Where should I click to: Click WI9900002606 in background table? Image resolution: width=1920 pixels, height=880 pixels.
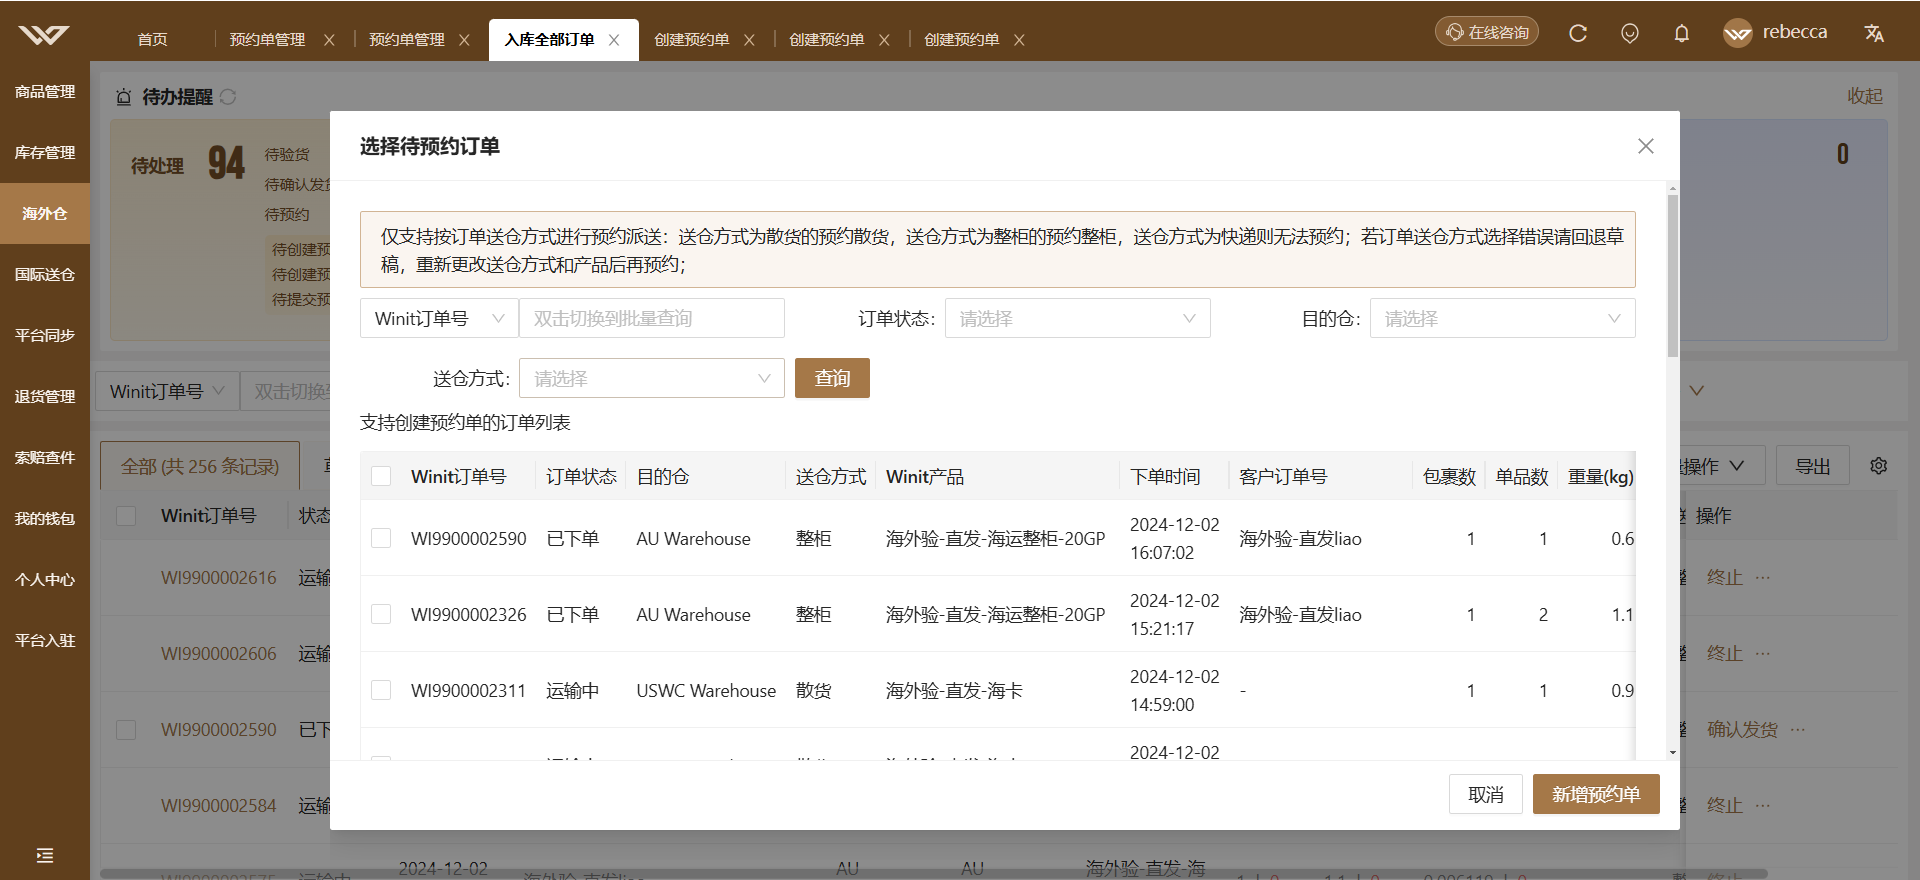(219, 653)
